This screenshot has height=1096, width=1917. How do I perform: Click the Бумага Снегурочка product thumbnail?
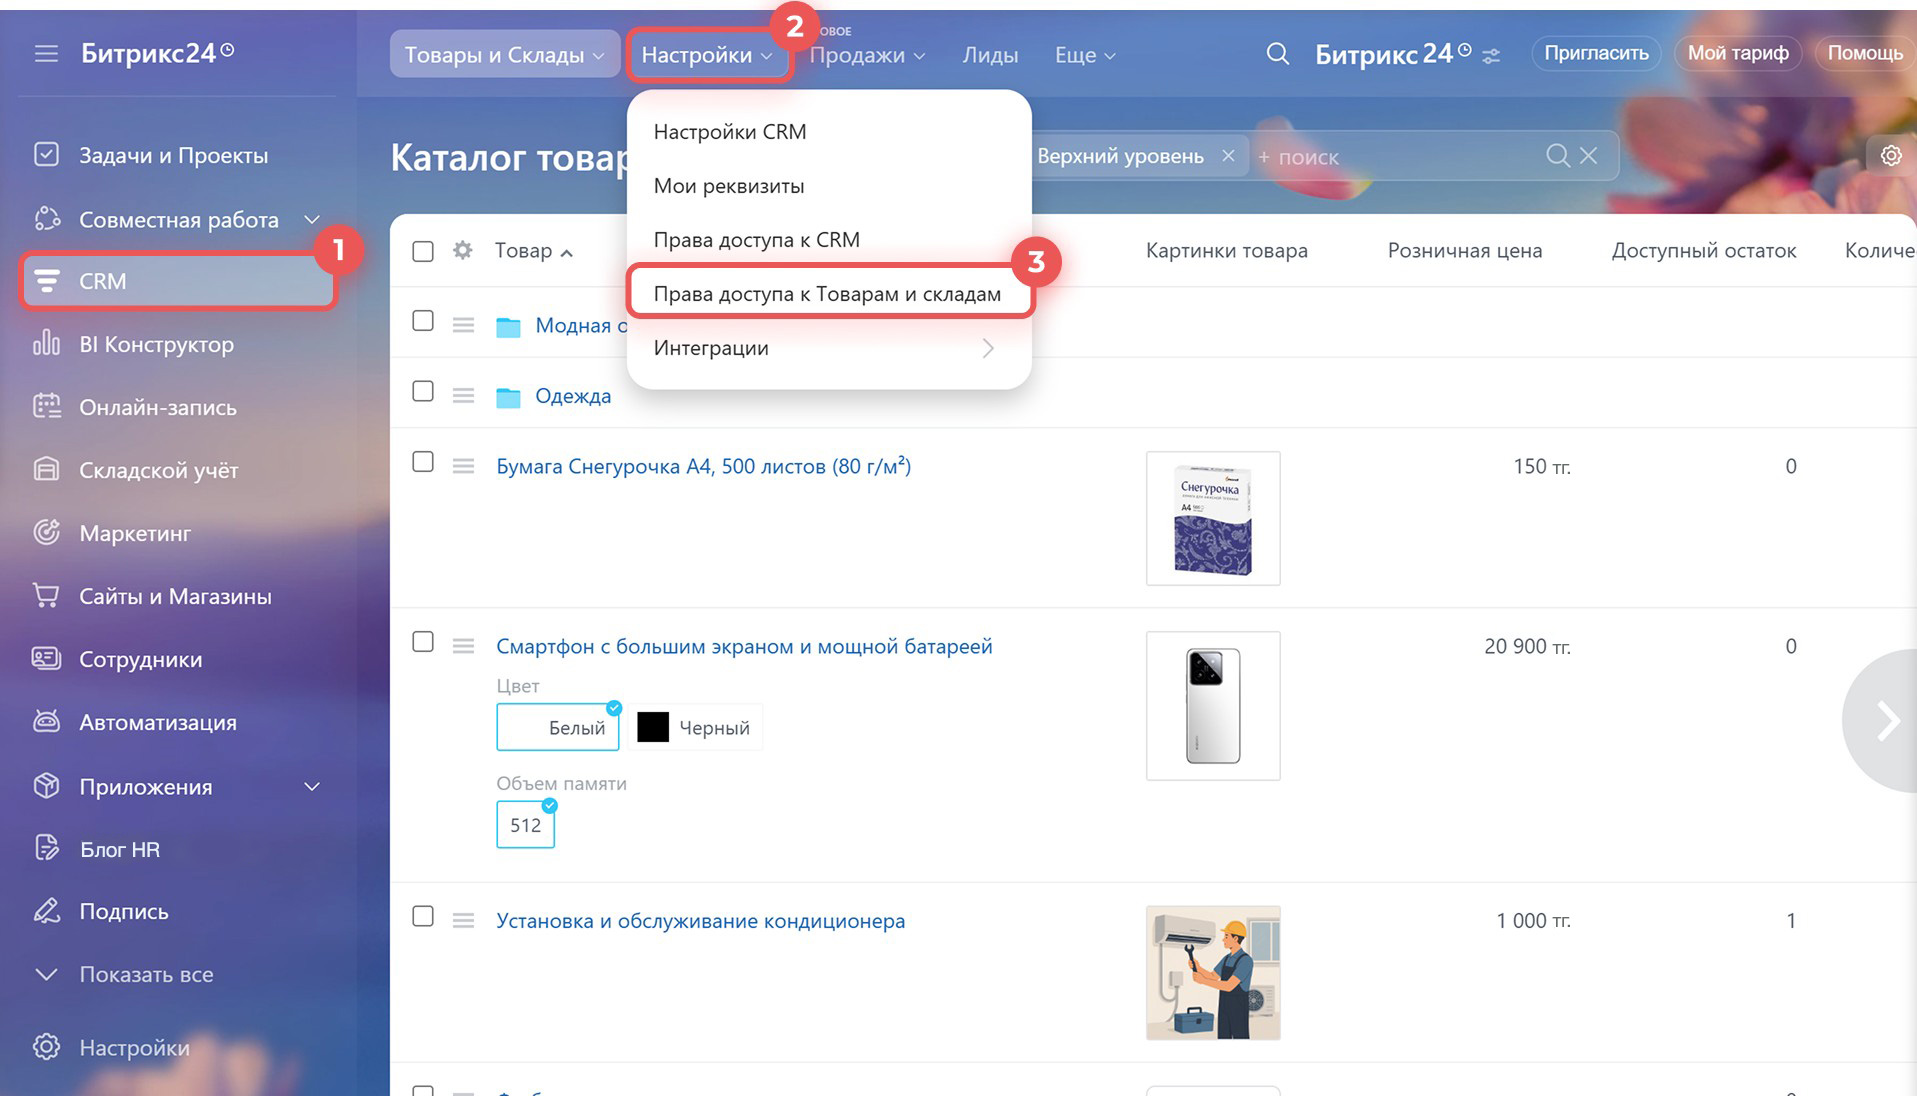1212,518
